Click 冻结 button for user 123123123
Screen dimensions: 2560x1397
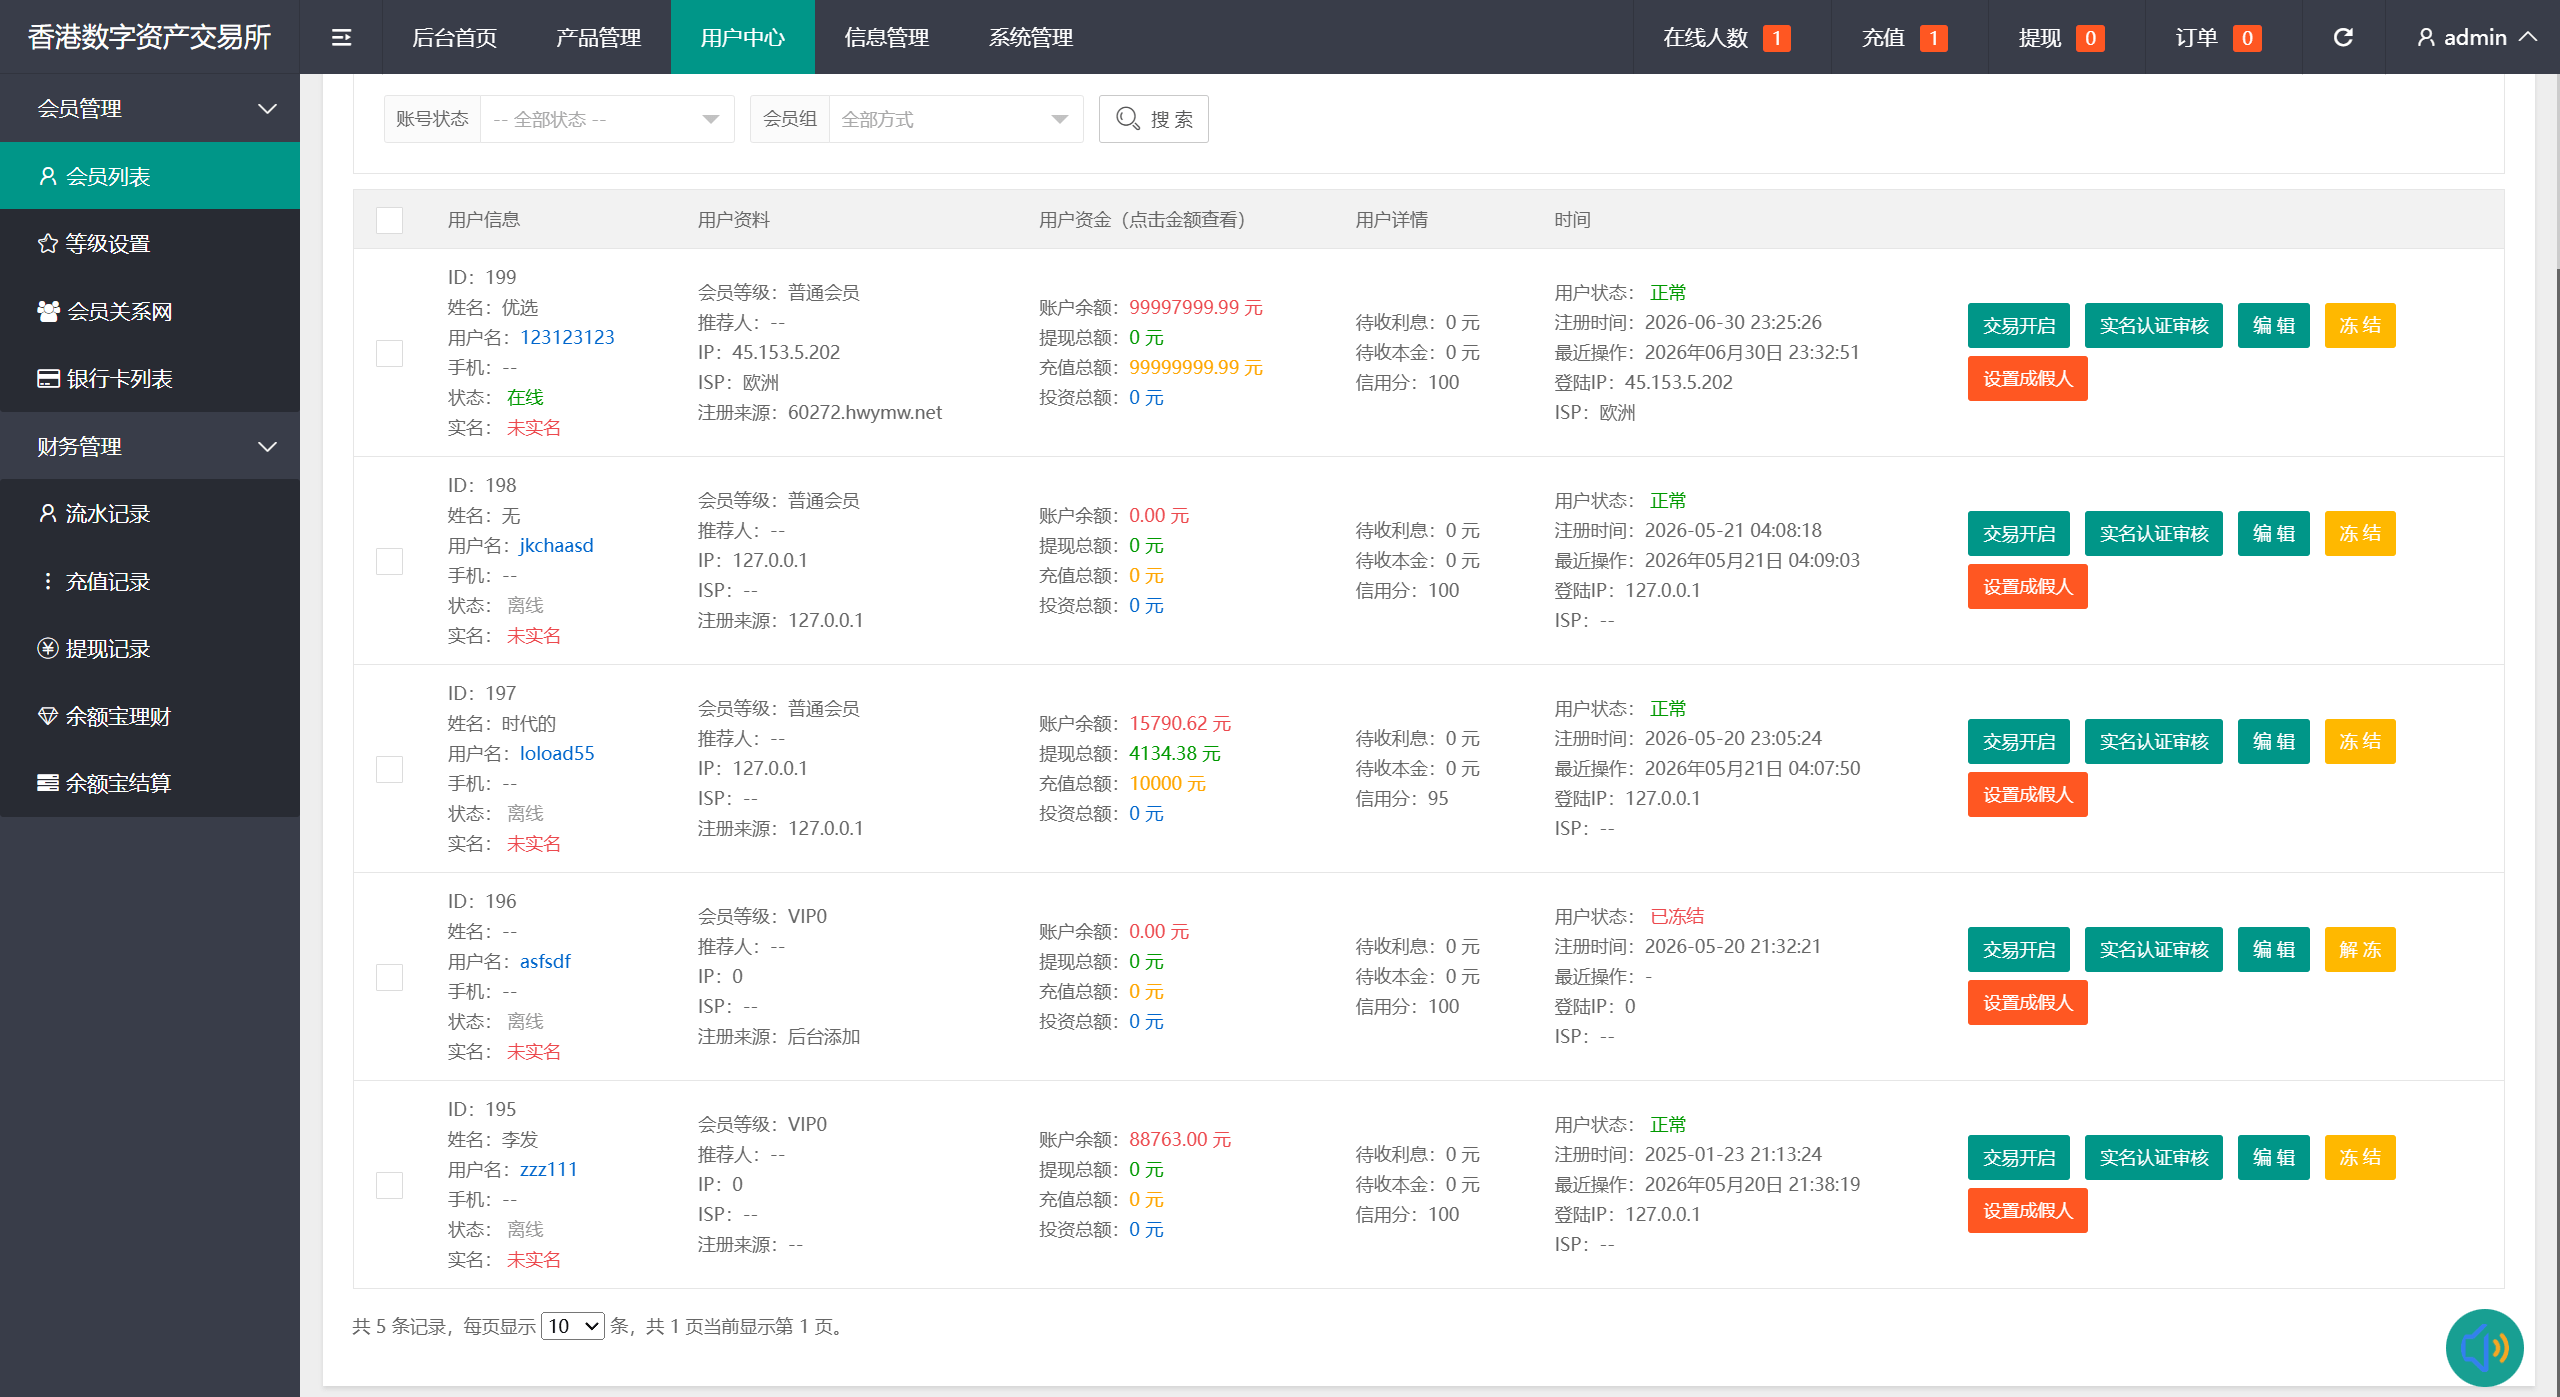pos(2359,325)
